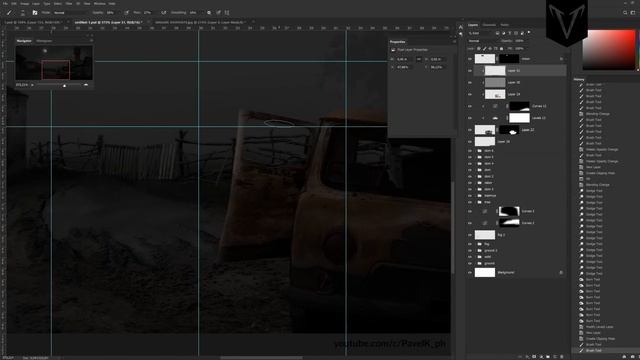Screen dimensions: 640x360
Task: Hide Layer 31 with its eye icon
Action: 470,71
